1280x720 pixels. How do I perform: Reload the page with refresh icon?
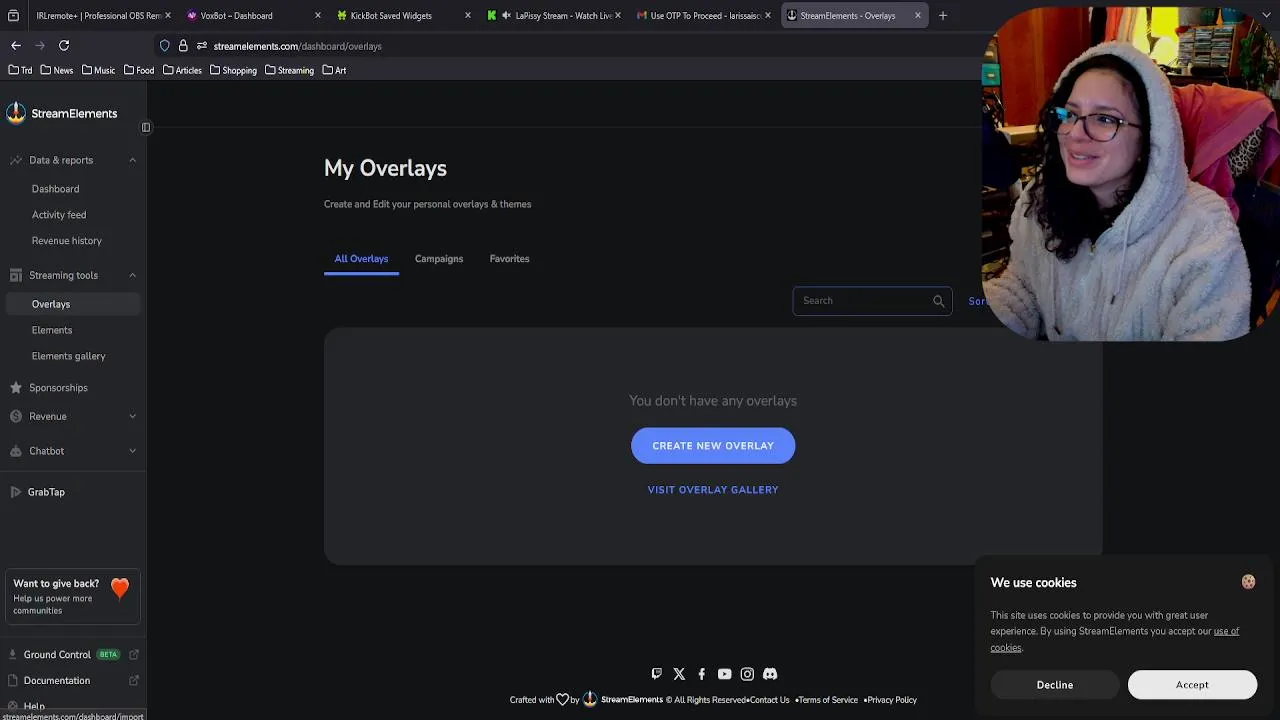pyautogui.click(x=64, y=46)
